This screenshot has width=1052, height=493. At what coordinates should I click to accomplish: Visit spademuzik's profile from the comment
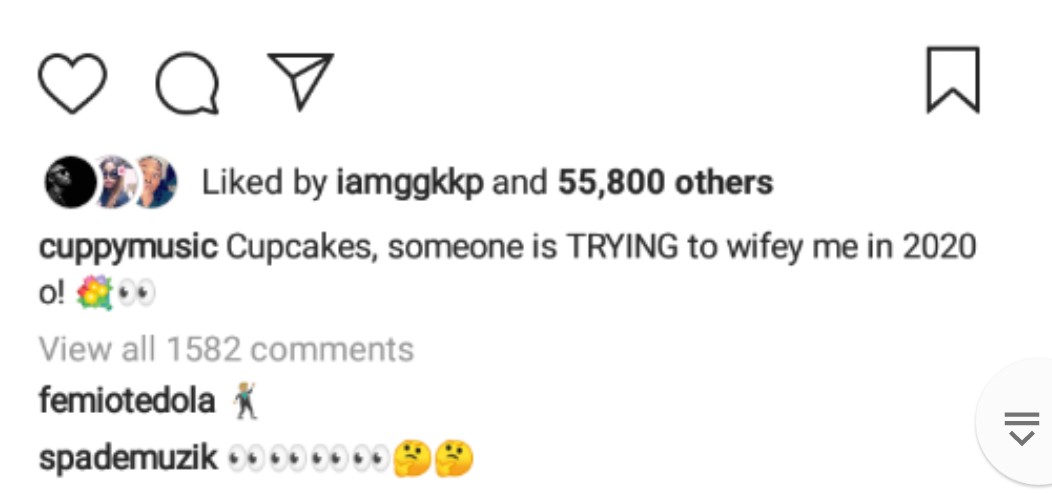click(127, 459)
